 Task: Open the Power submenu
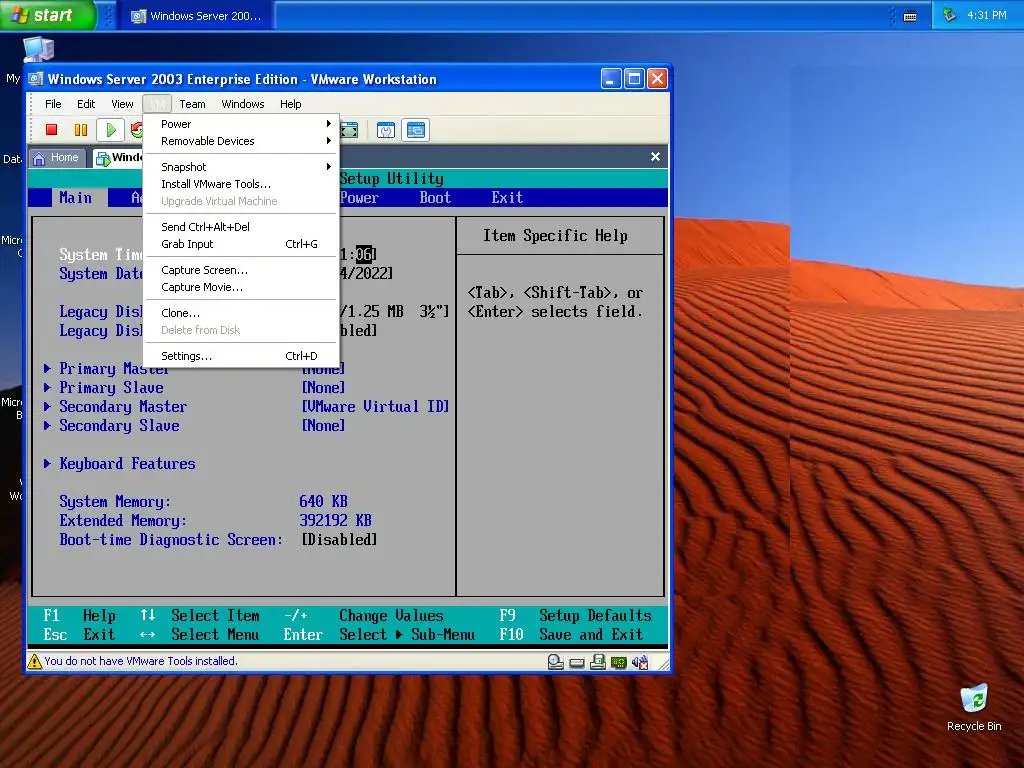(x=241, y=123)
